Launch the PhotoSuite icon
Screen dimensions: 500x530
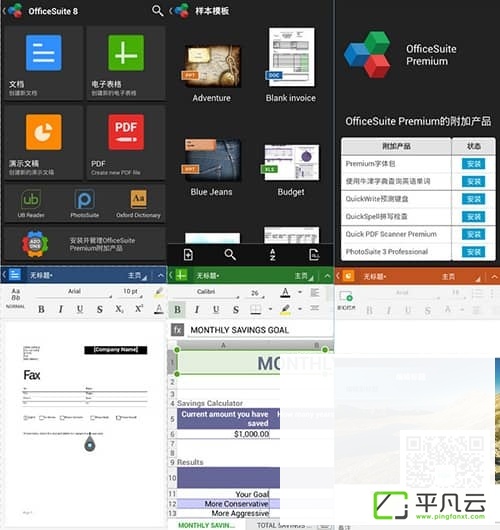pos(85,203)
